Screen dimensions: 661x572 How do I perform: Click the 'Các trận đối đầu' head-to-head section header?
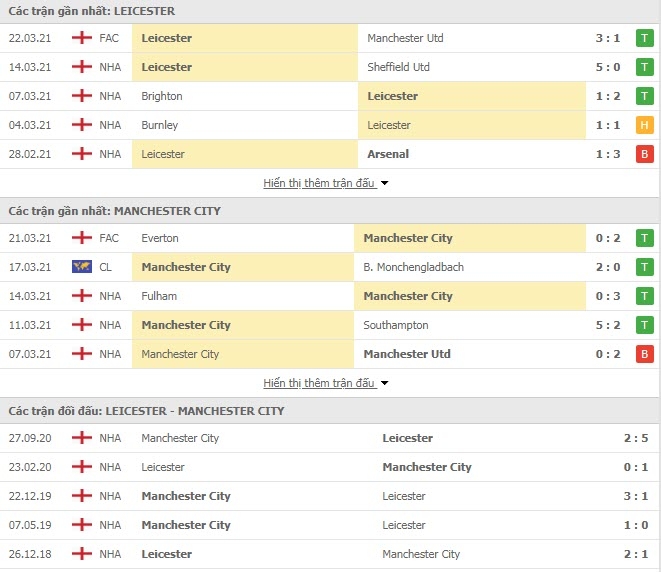click(x=146, y=411)
